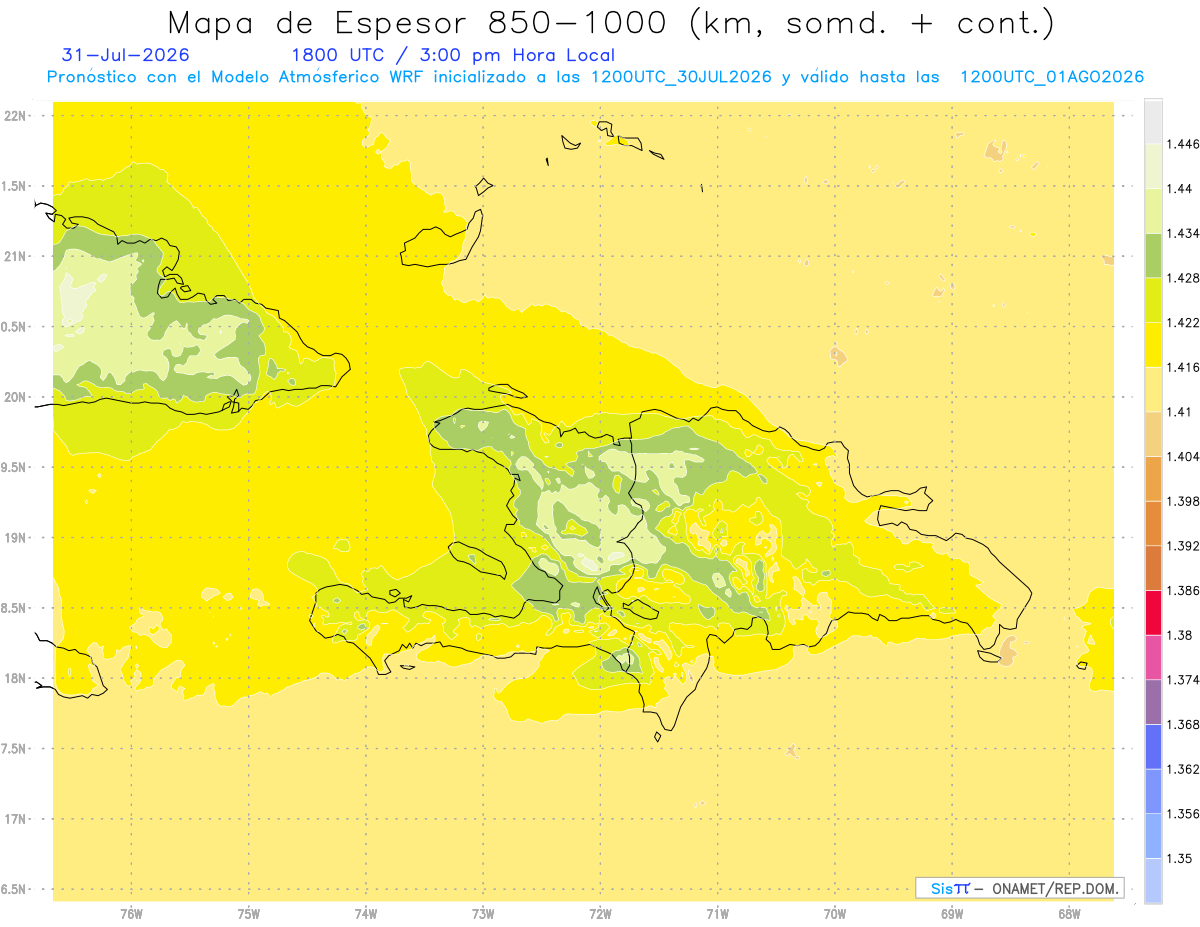The height and width of the screenshot is (927, 1200).
Task: Click the "ONAMET/REP.DOM." credit box
Action: coord(1019,888)
